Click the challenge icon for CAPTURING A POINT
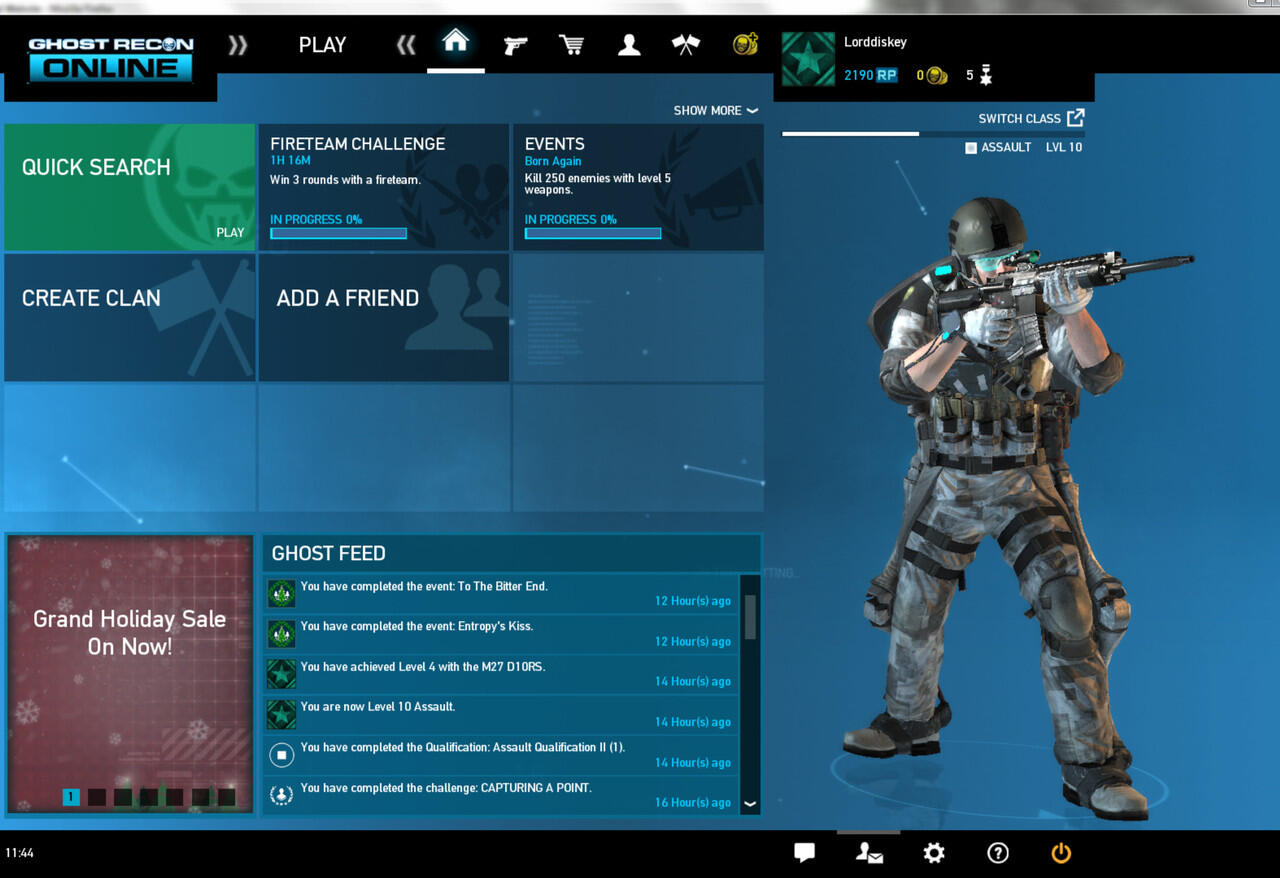This screenshot has width=1280, height=878. (x=281, y=795)
